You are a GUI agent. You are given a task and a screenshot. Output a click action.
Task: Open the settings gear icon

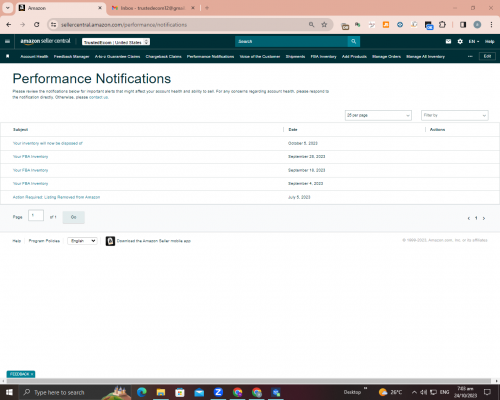[x=460, y=41]
